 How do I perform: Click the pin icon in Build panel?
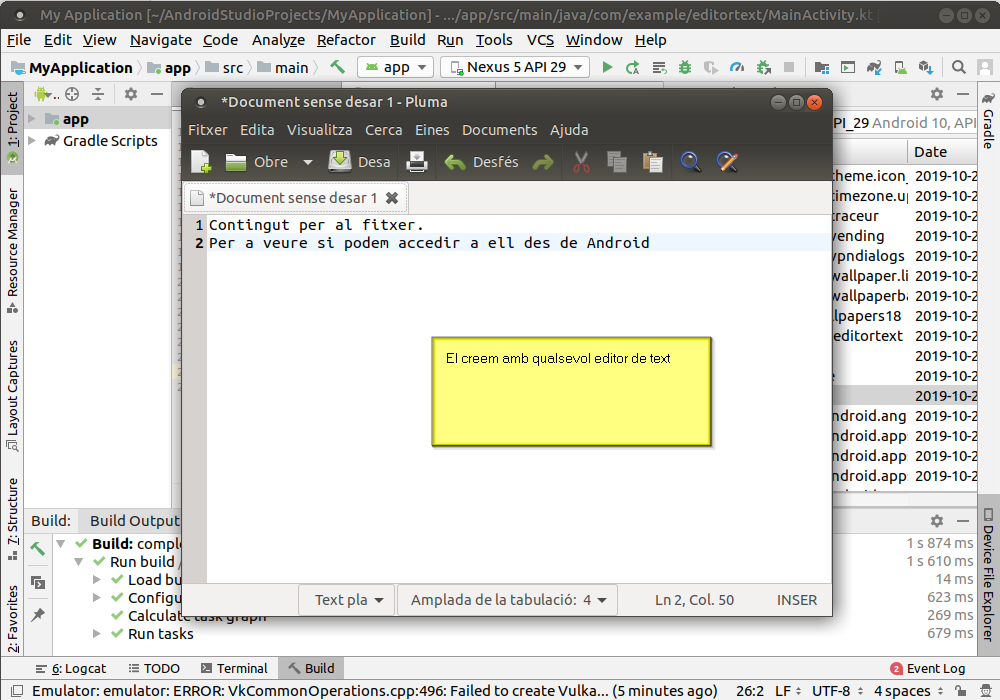coord(38,615)
